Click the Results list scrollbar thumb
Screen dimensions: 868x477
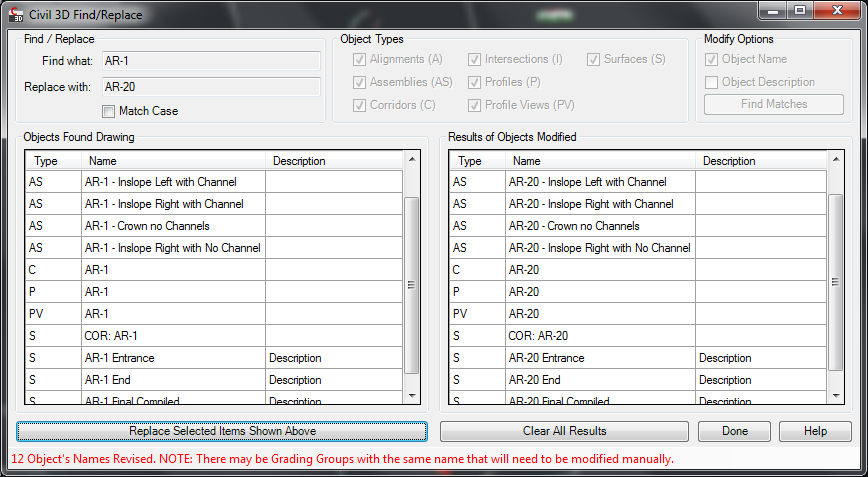coord(836,282)
